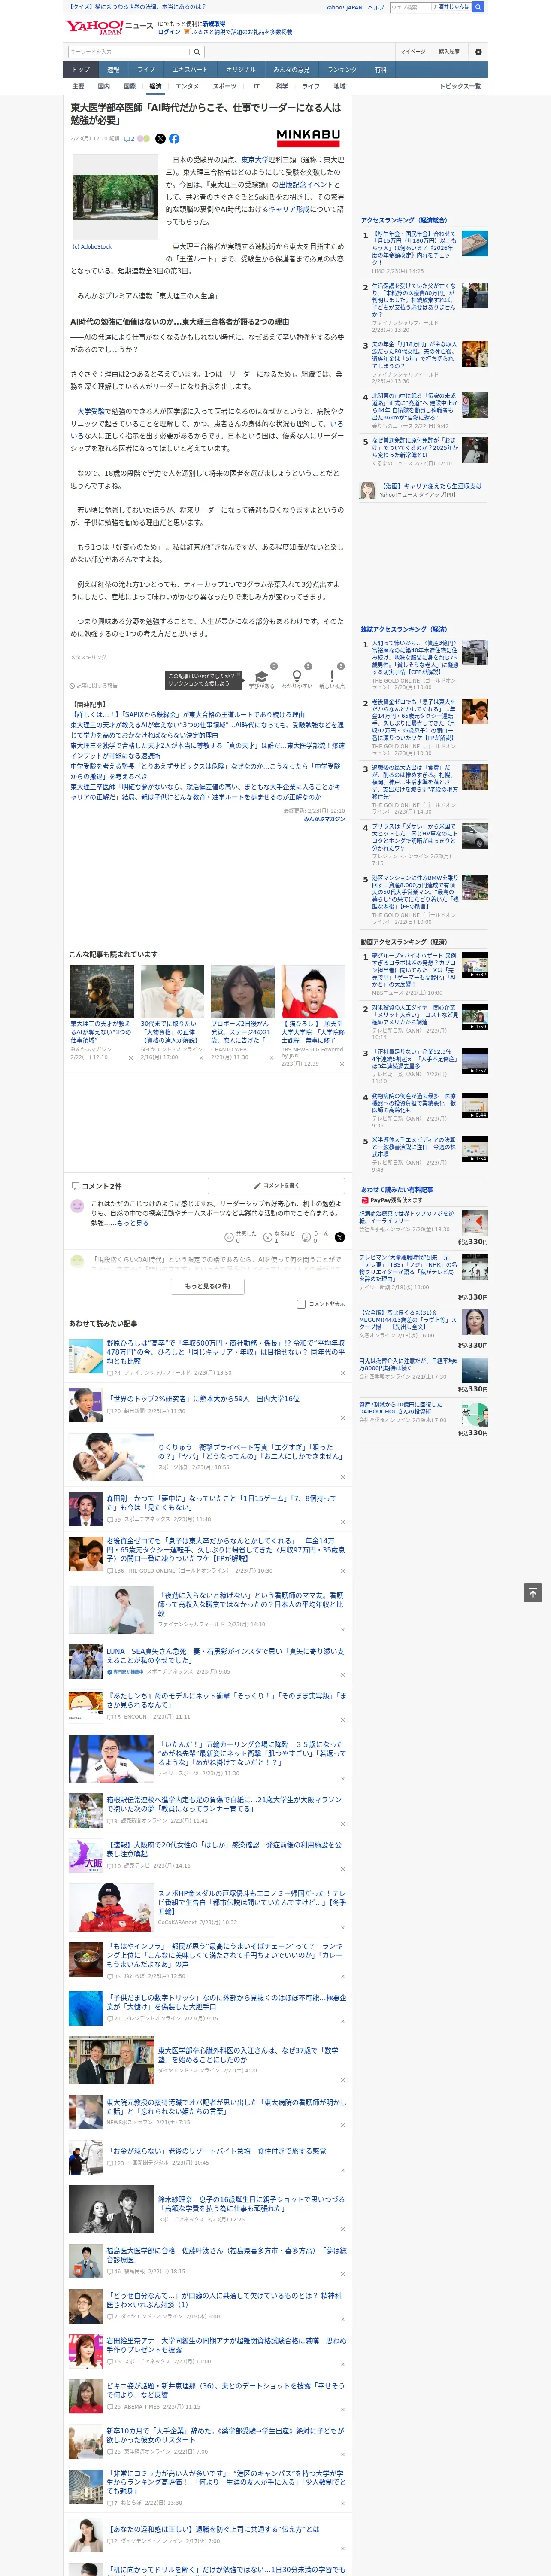Click the scroll-to-top arrow button
Screen dimensions: 551x2576
533,1593
